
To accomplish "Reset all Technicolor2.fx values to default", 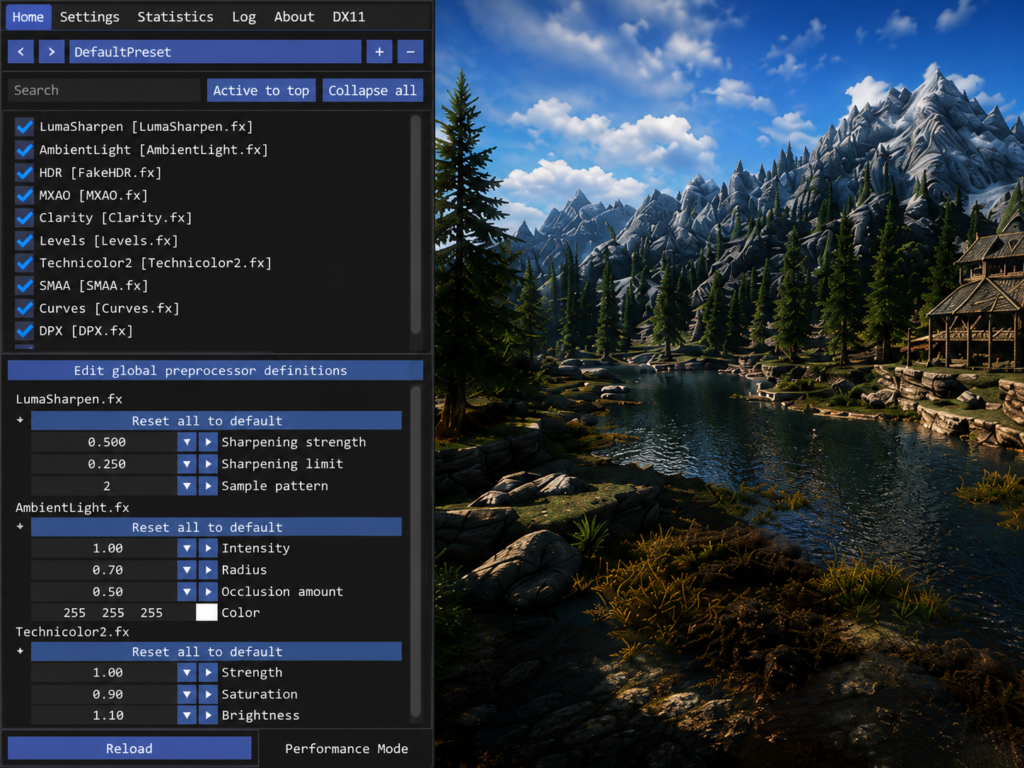I will [216, 651].
